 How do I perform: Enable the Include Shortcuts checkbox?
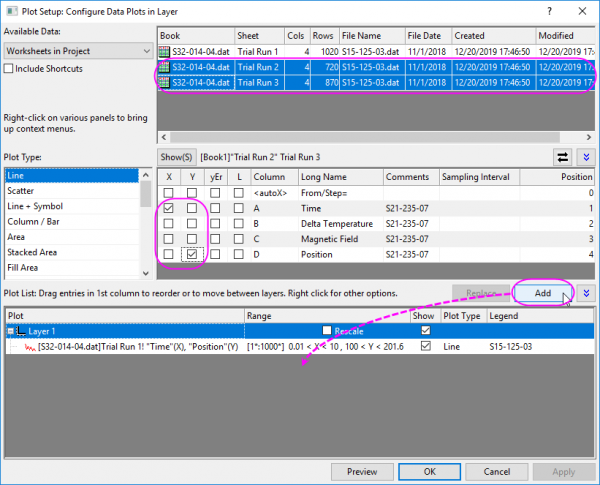pos(10,69)
